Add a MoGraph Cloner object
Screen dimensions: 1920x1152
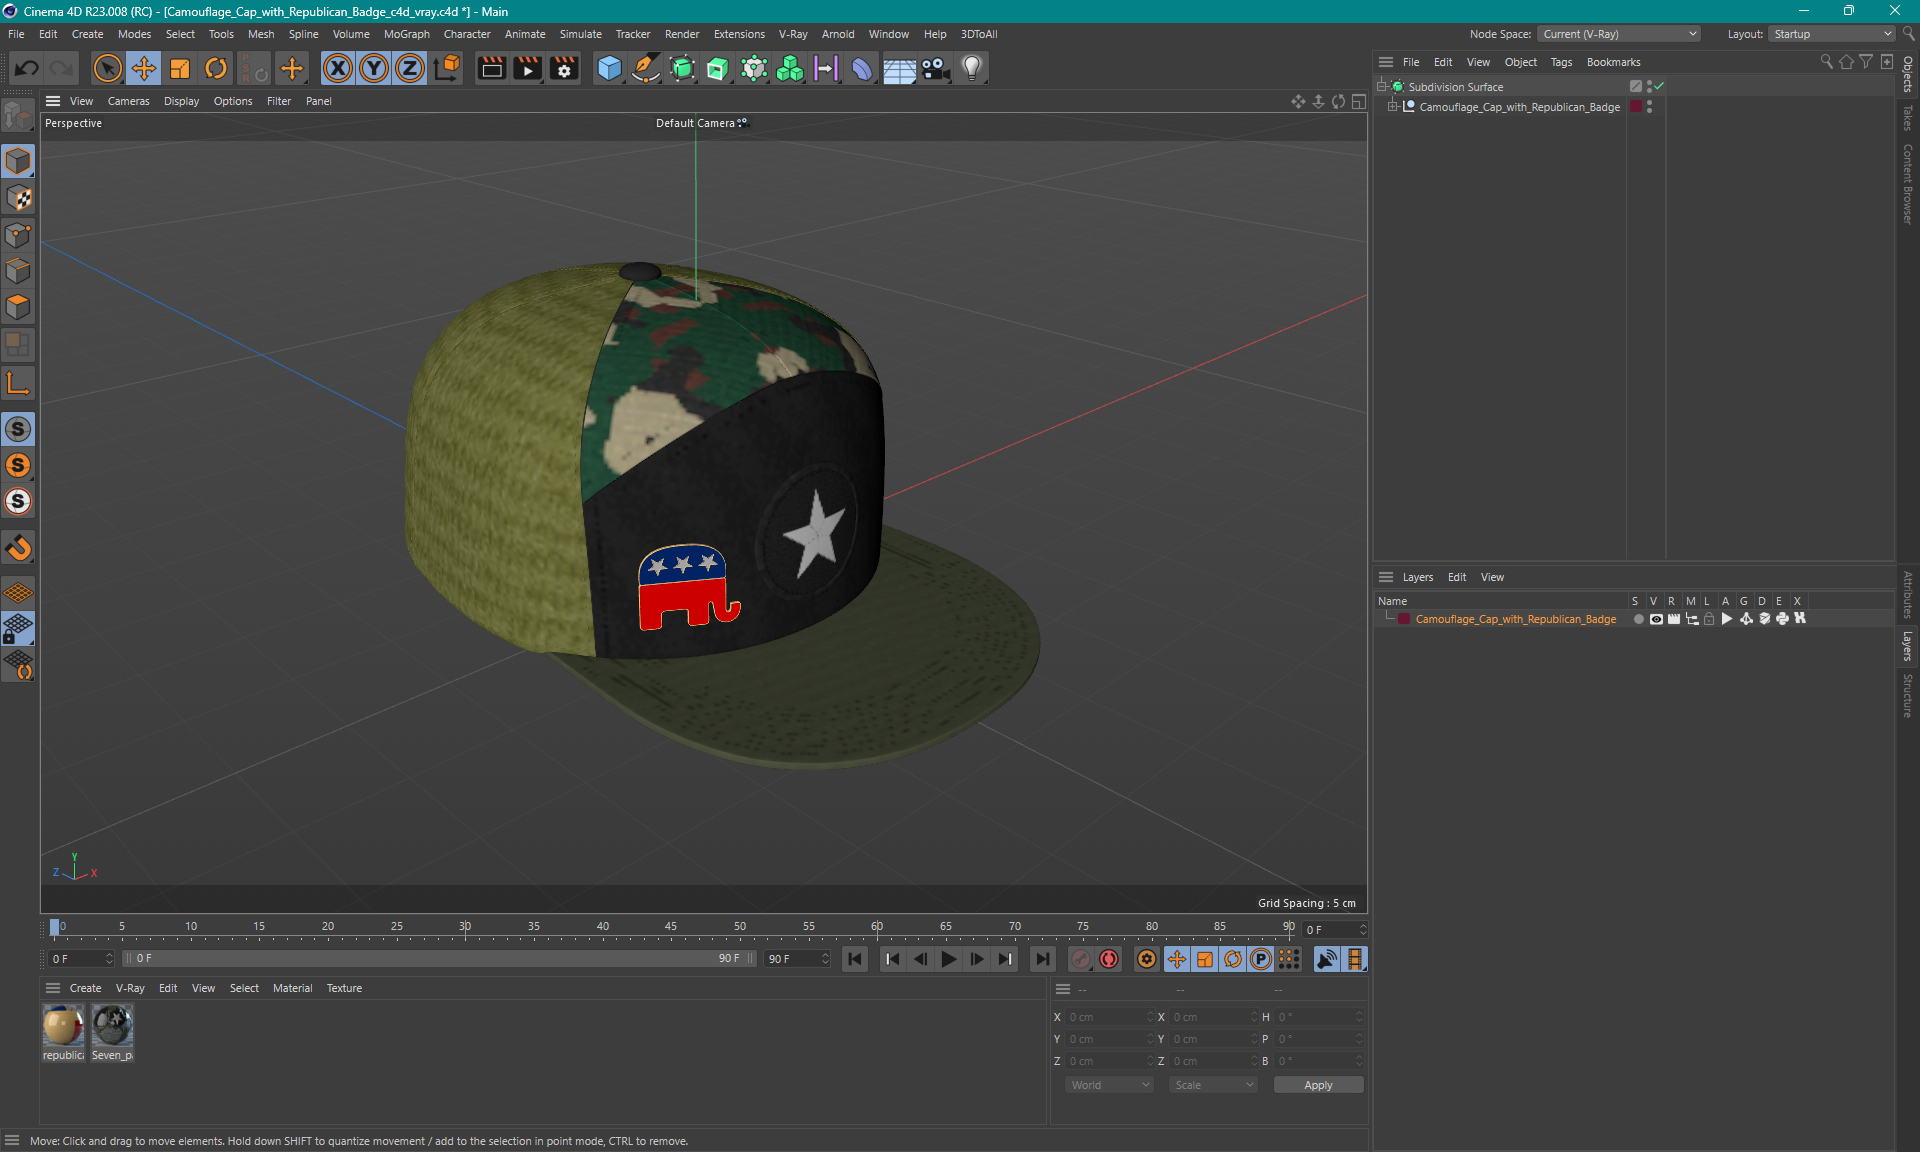point(790,68)
